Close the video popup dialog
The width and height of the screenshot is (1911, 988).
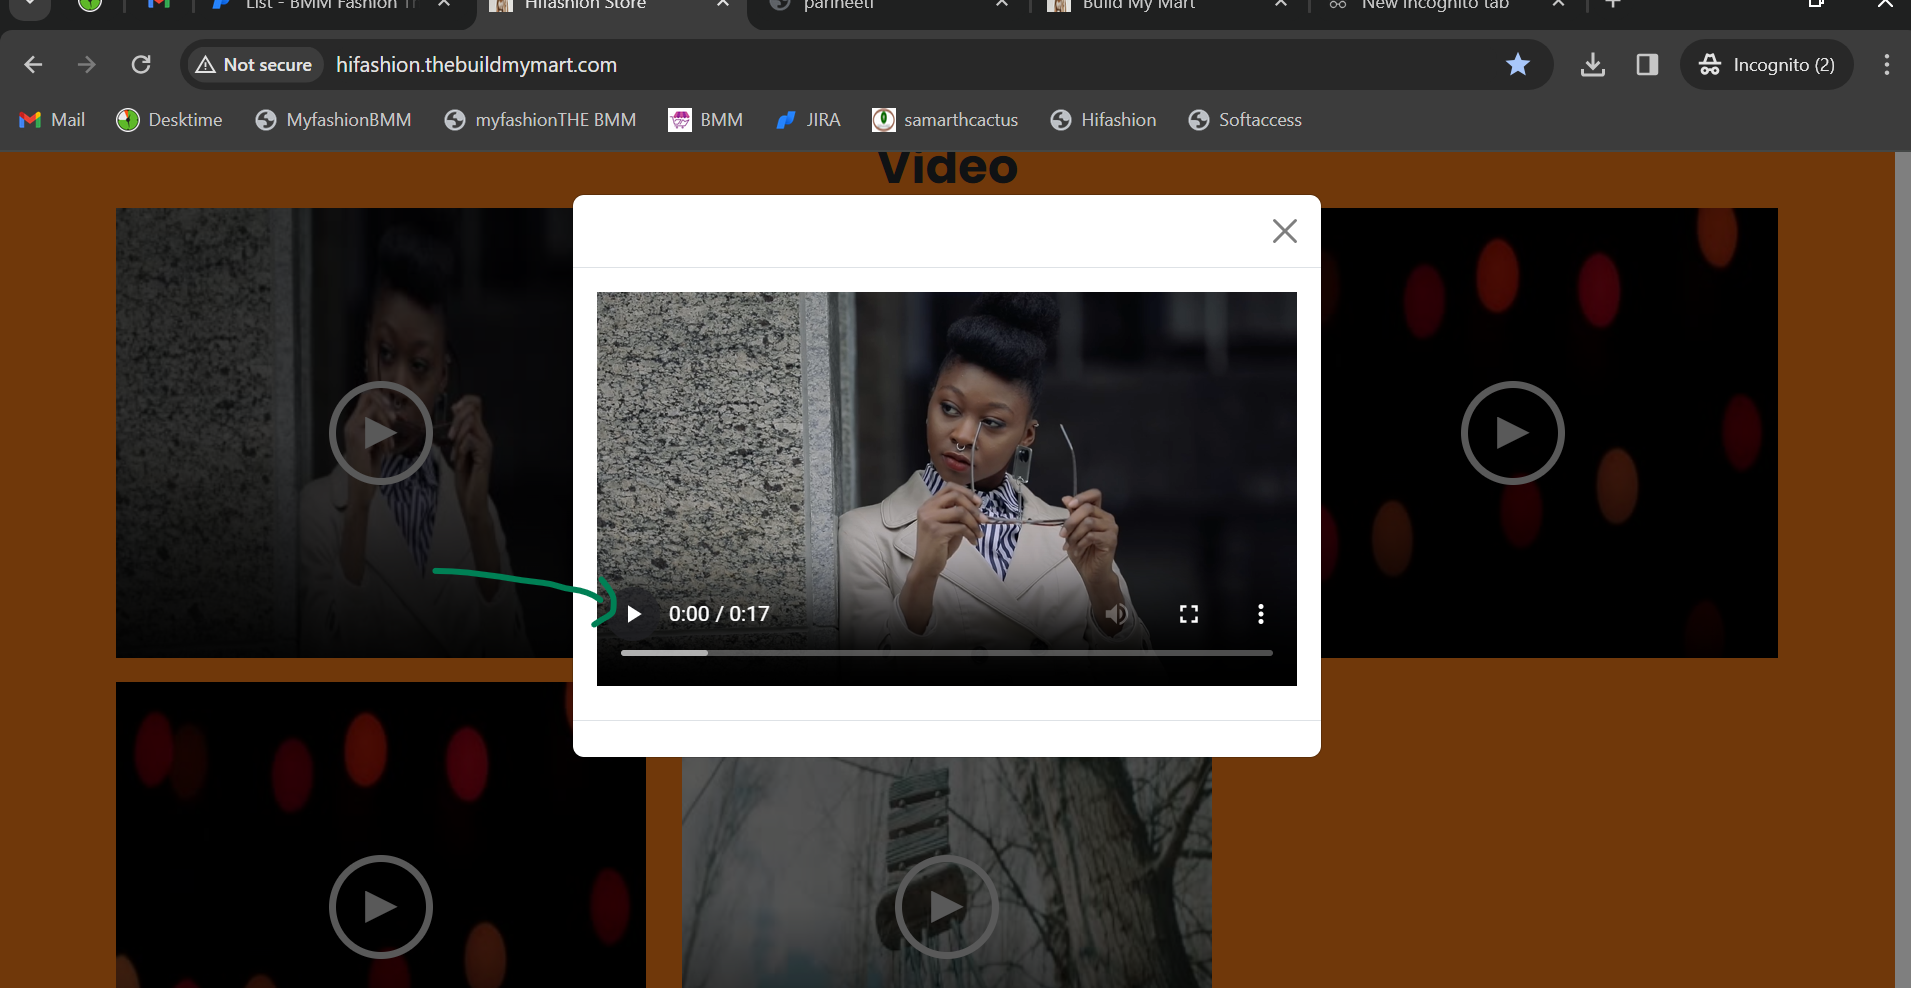(1284, 231)
